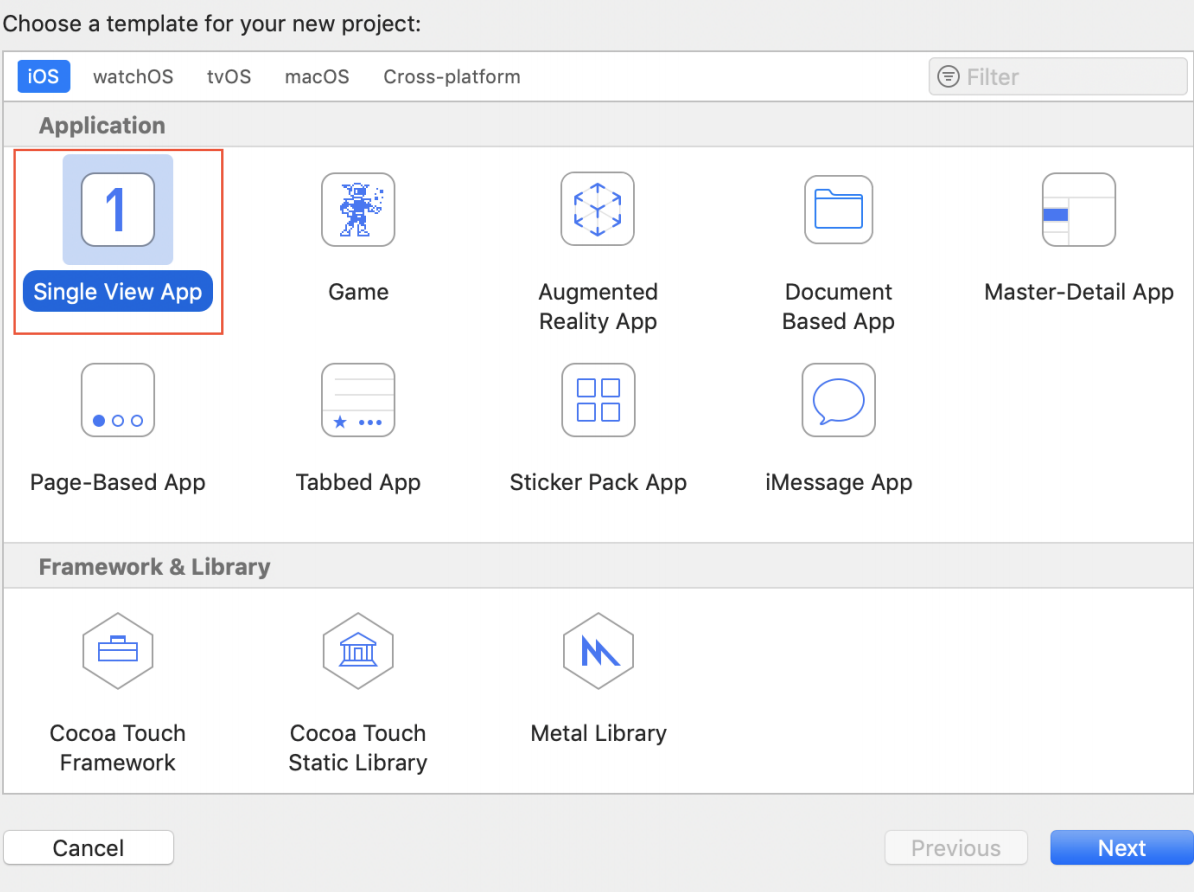Click the Previous button
Screen dimensions: 1194x892
pyautogui.click(x=956, y=847)
